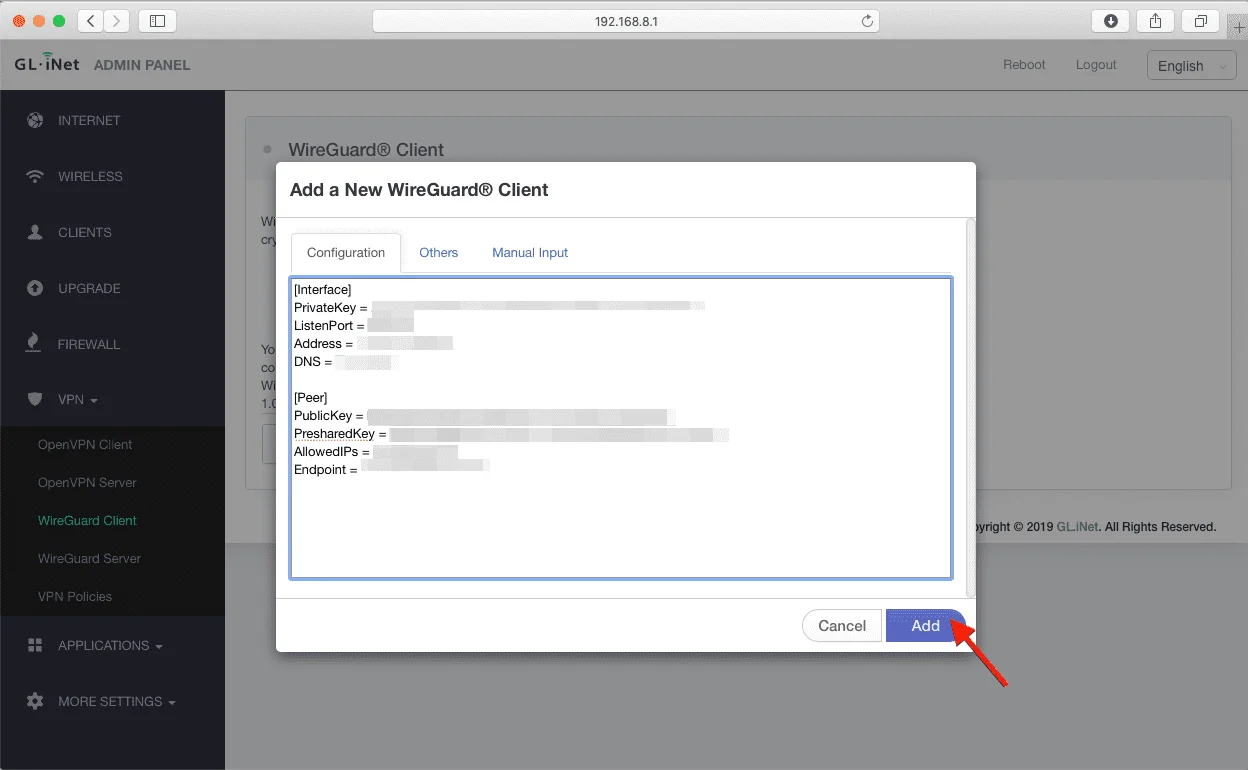1248x770 pixels.
Task: Click the Internet globe icon in sidebar
Action: (36, 121)
